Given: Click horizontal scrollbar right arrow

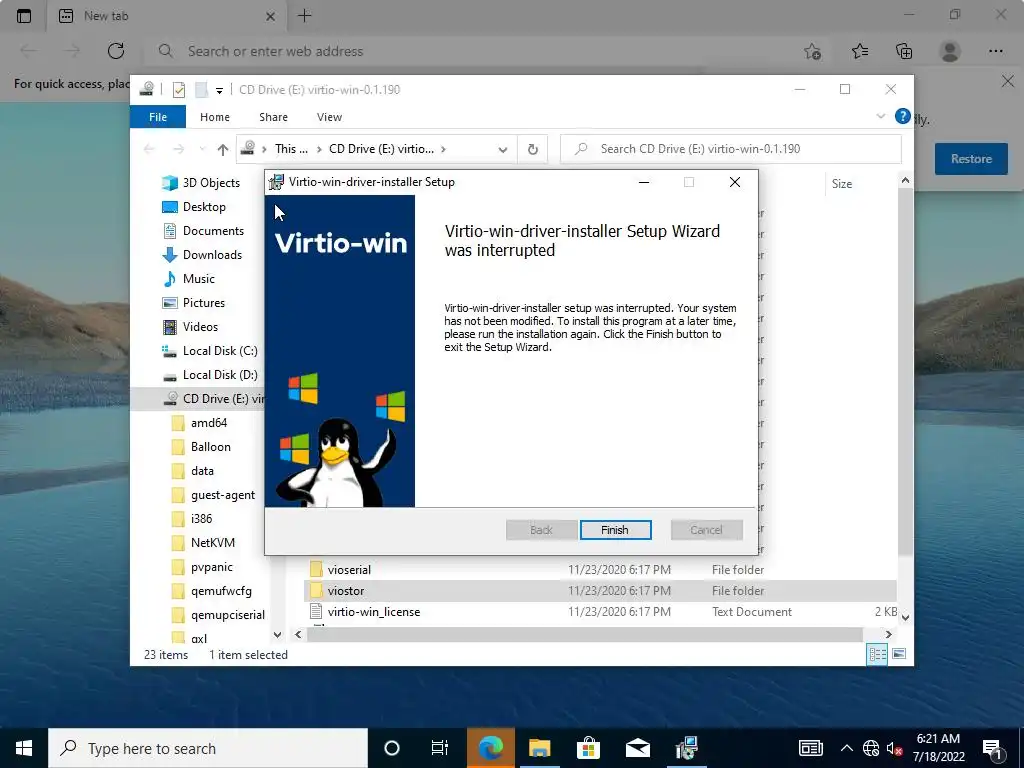Looking at the screenshot, I should point(888,634).
